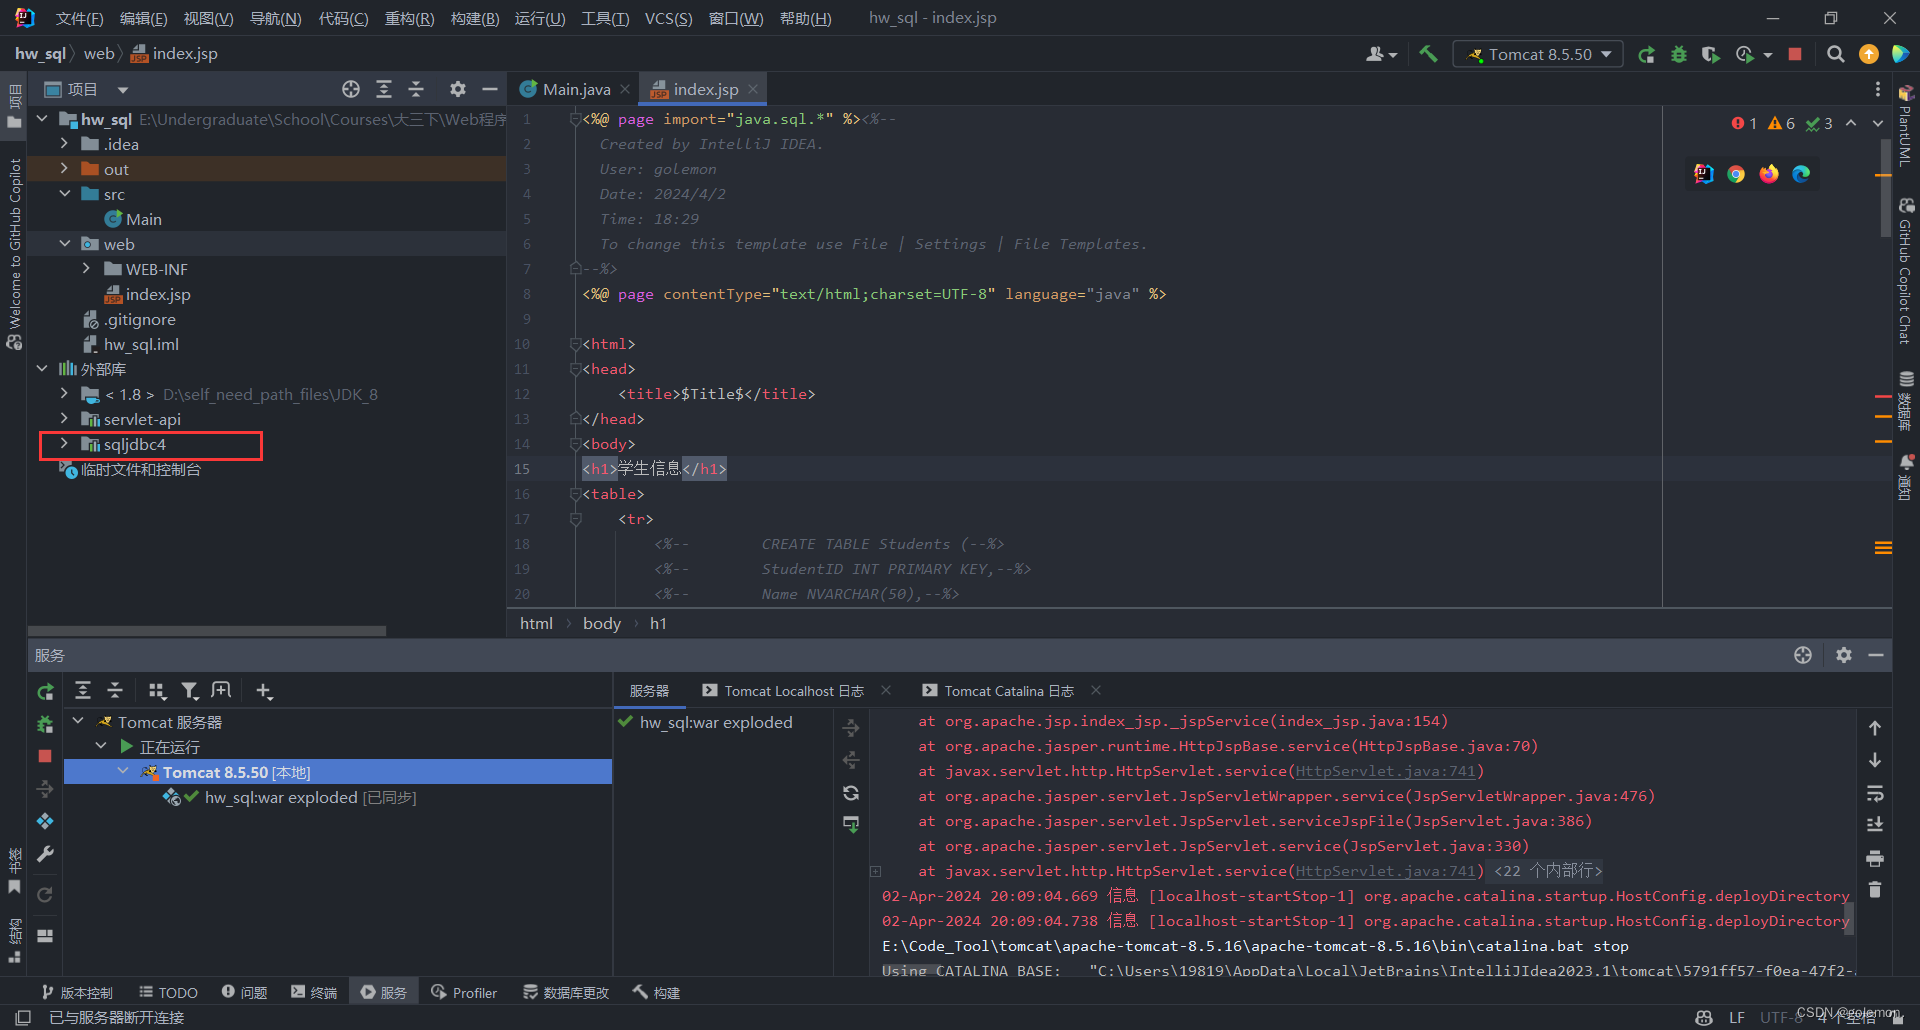Click Expand All icon in project panel
1920x1030 pixels.
[384, 89]
